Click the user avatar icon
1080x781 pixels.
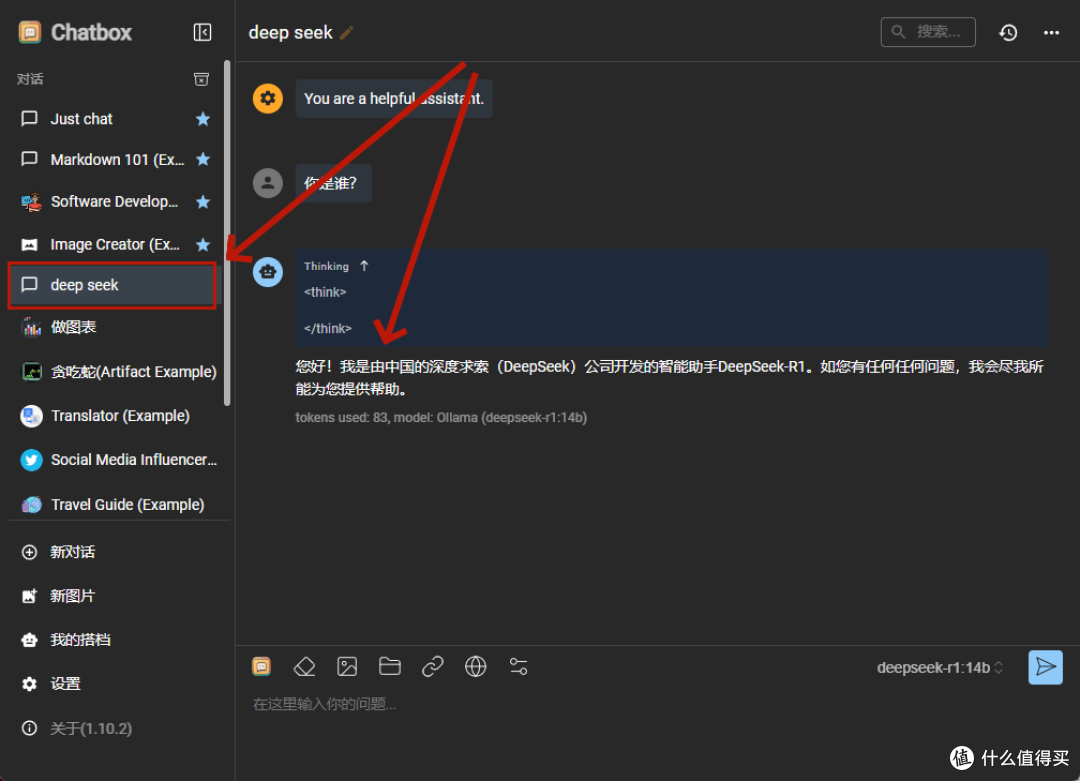[268, 183]
